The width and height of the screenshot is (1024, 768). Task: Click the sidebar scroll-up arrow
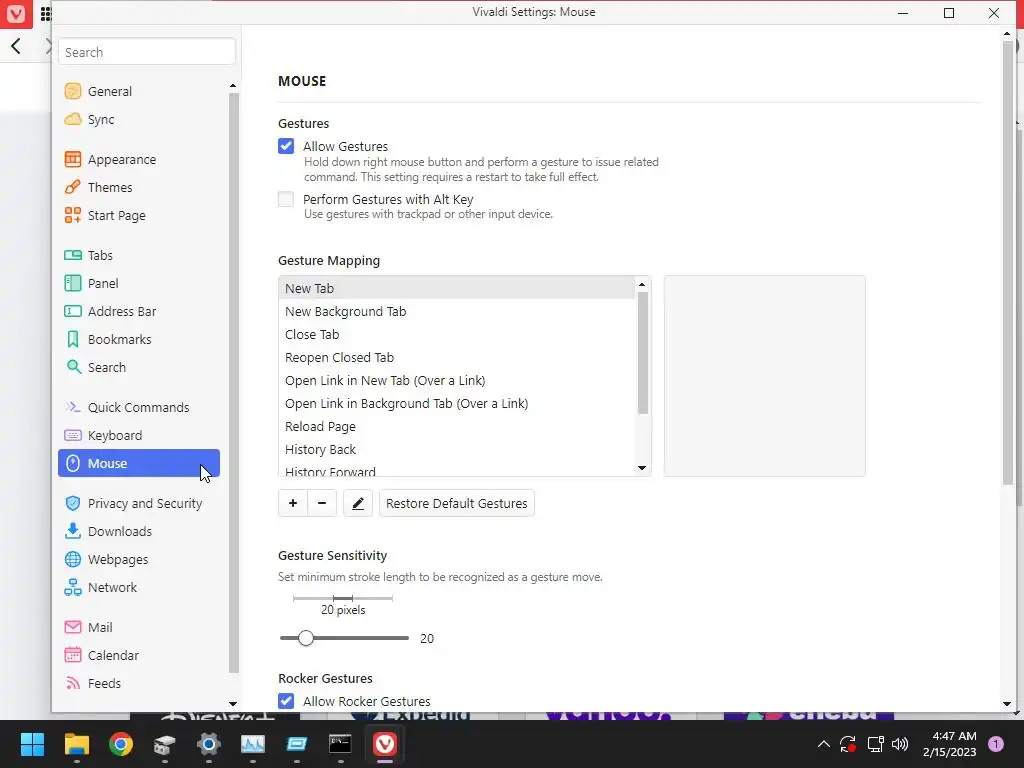tap(233, 86)
